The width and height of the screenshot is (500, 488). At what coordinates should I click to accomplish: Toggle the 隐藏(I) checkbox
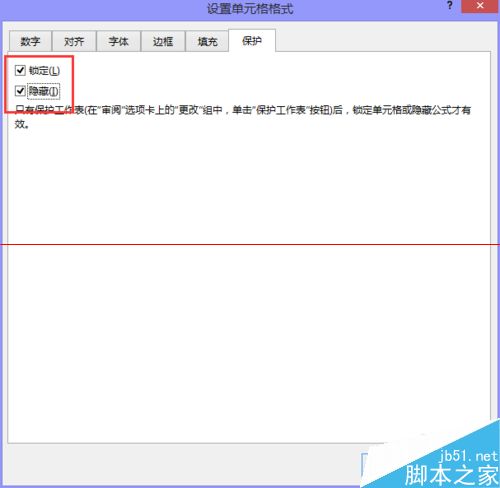click(20, 91)
